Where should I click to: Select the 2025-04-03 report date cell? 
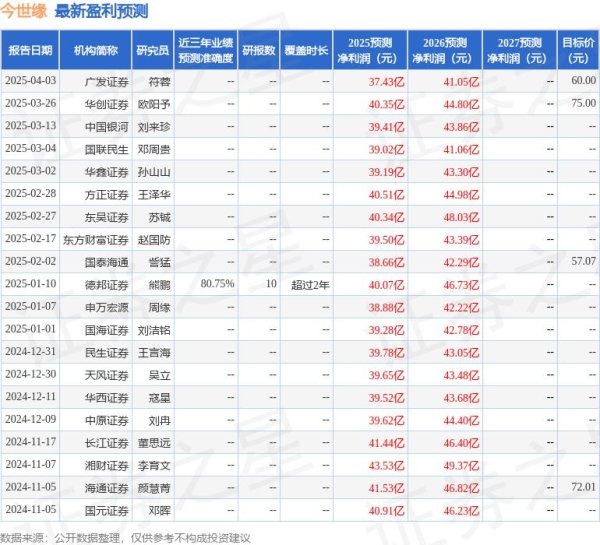31,81
